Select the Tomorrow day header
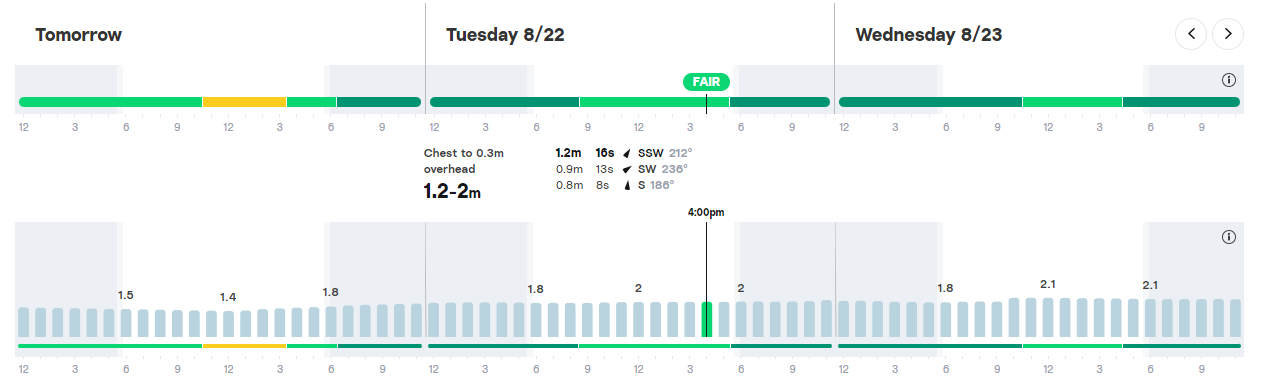1263x391 pixels. tap(79, 35)
